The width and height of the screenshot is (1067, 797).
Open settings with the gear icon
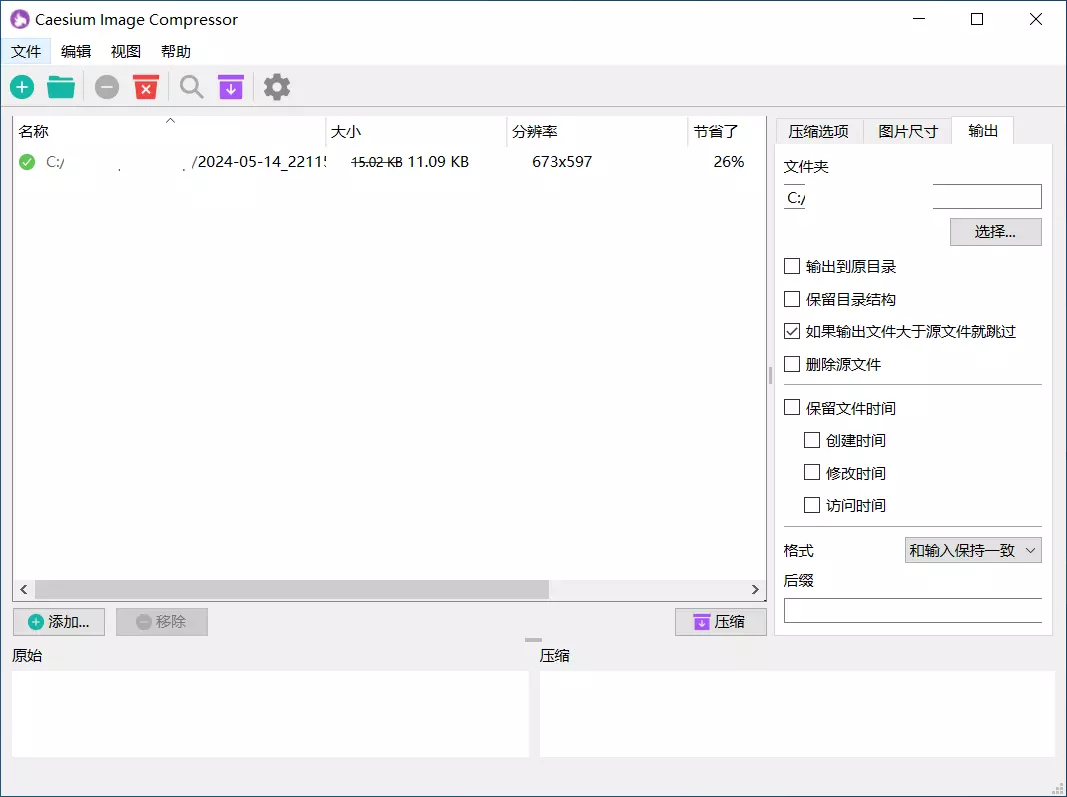pos(277,87)
